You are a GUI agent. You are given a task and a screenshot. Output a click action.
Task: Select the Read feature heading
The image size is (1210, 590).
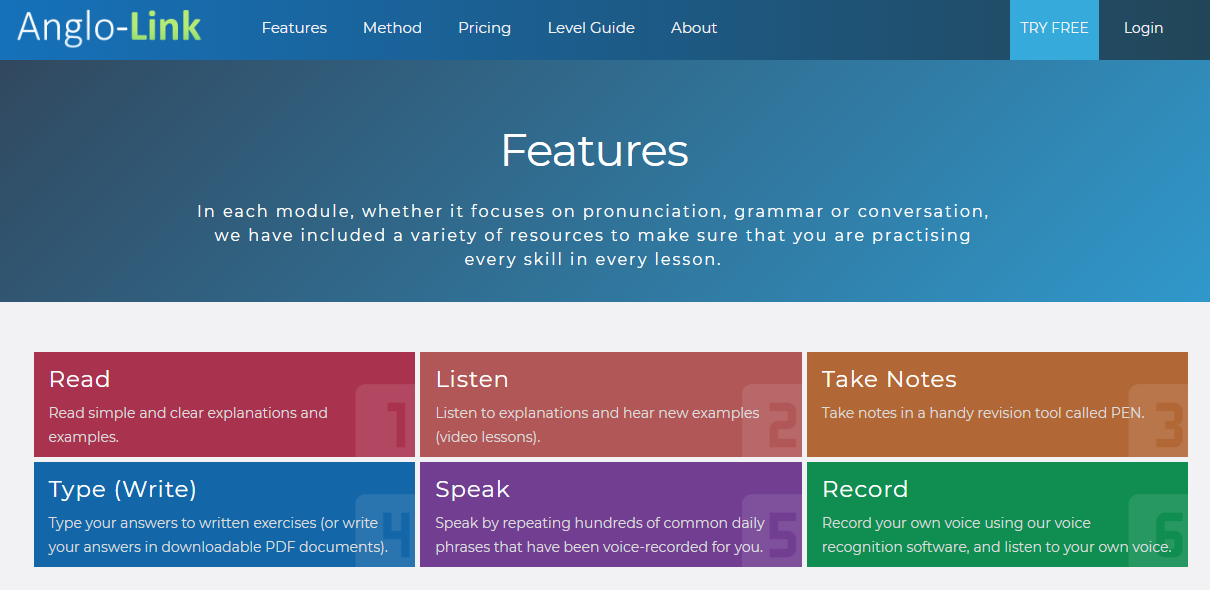[79, 379]
